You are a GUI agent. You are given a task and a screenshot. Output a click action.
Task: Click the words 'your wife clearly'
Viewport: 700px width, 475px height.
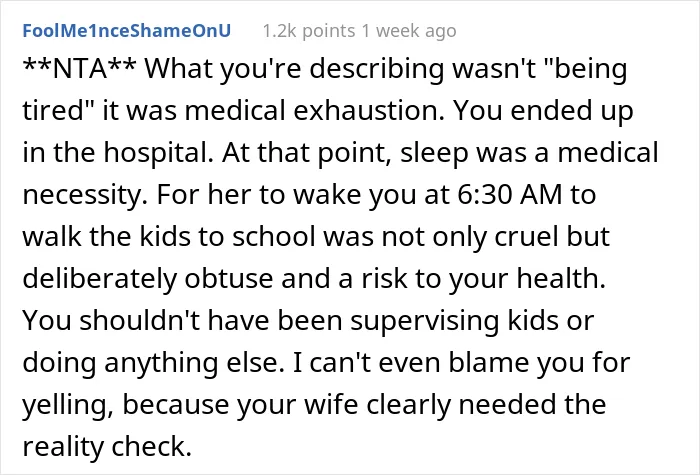(344, 405)
